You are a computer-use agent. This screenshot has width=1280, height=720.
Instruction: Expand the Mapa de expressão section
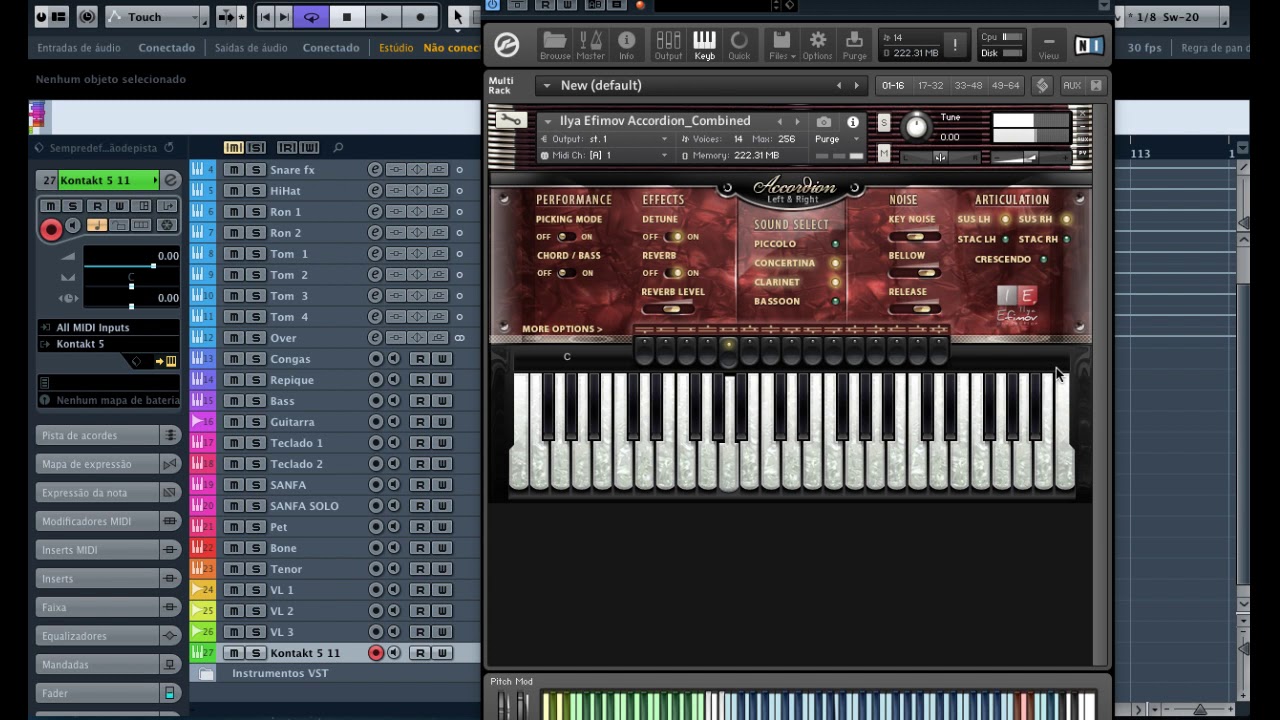(x=109, y=464)
